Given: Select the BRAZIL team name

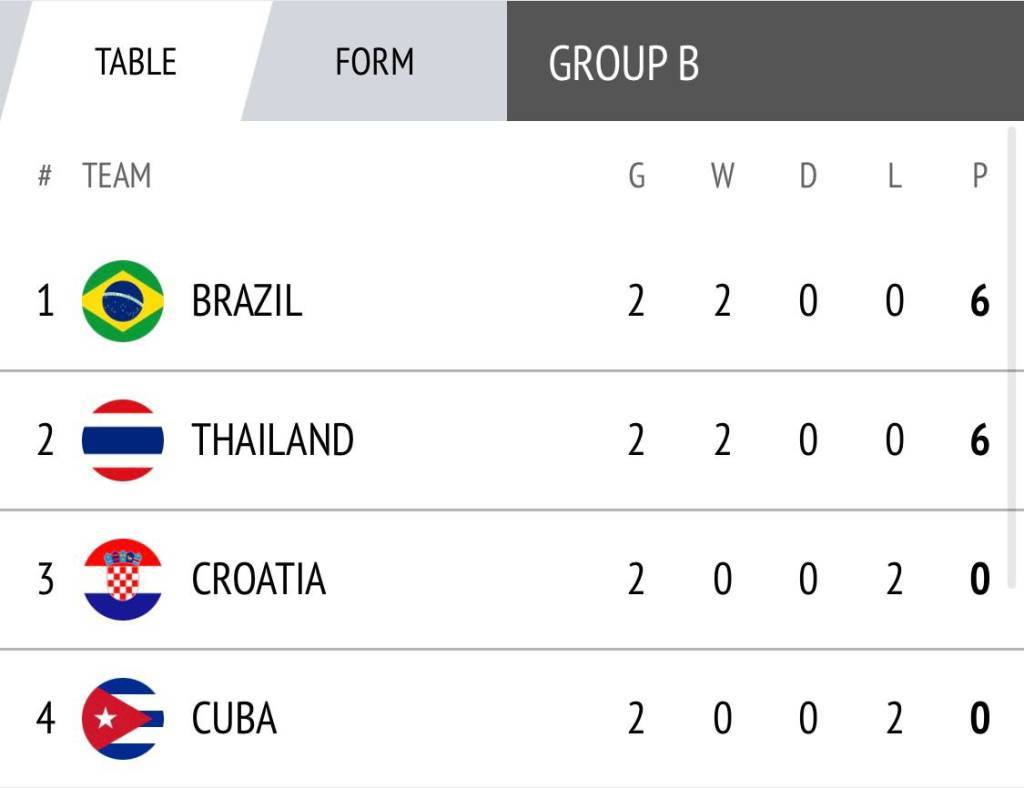Looking at the screenshot, I should (x=246, y=301).
